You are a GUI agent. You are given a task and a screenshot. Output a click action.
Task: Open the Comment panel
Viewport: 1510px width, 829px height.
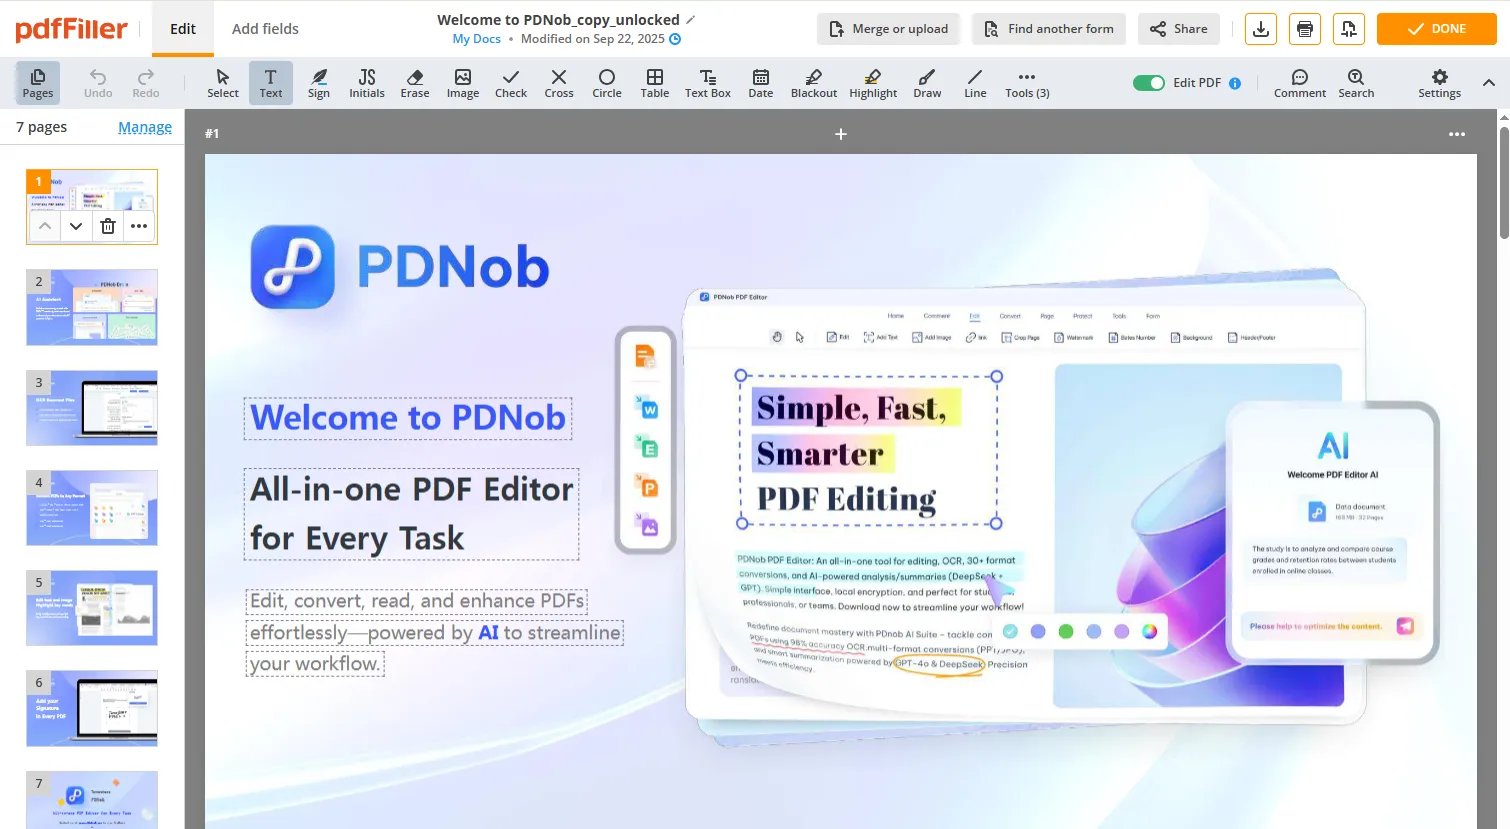coord(1300,83)
